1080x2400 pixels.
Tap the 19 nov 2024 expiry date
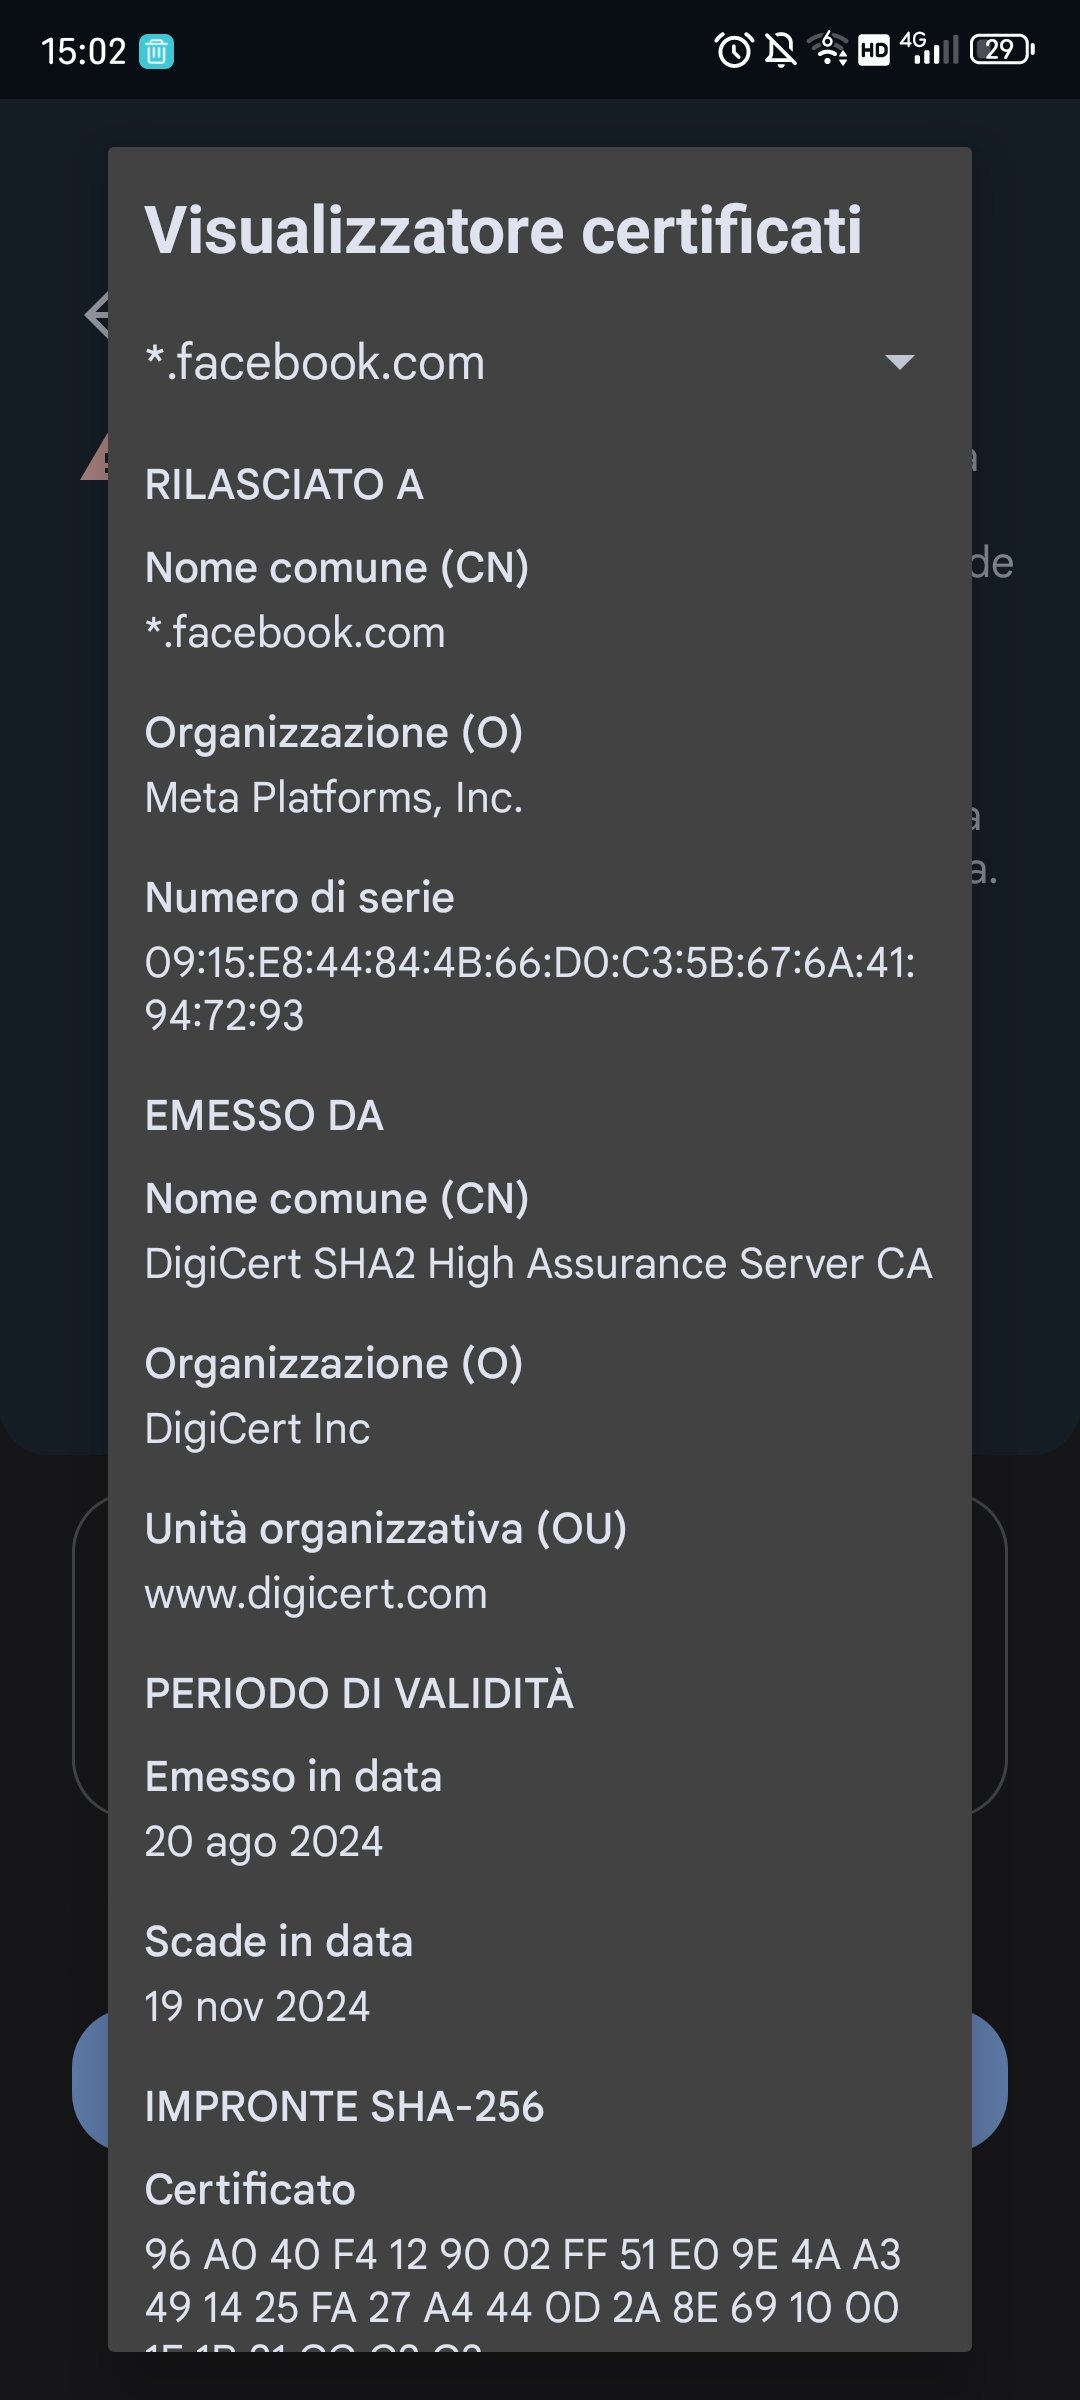[257, 2006]
